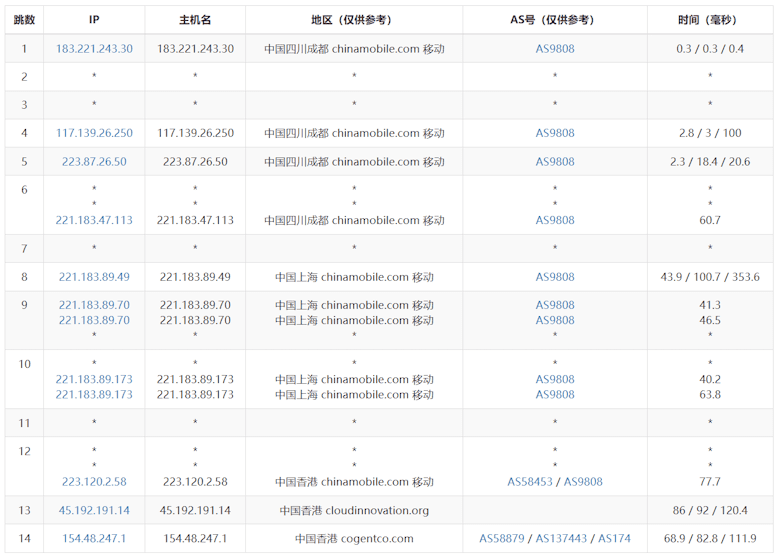Viewport: 780px width, 557px height.
Task: Follow the 221.183.47.113 IP link
Action: 94,220
